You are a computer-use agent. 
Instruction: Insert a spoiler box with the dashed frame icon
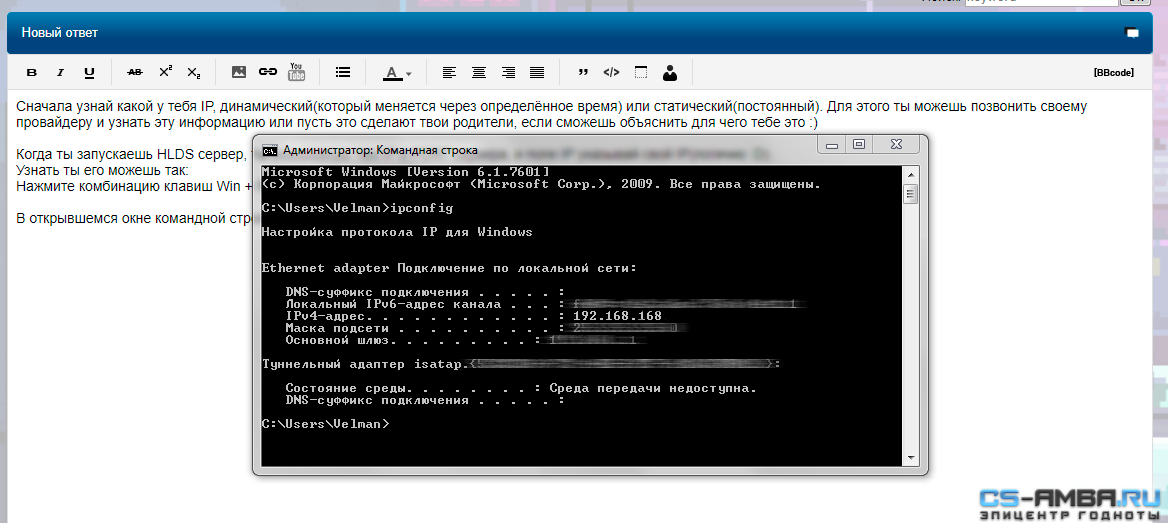(641, 72)
